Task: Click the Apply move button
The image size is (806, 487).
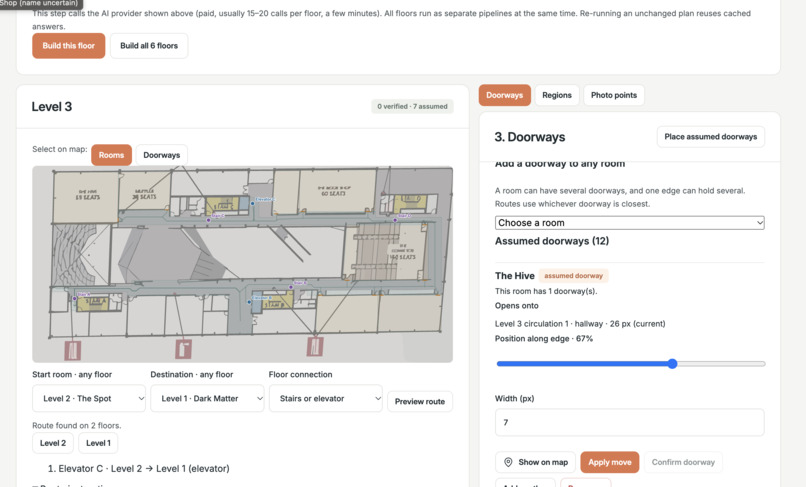Action: click(x=610, y=462)
